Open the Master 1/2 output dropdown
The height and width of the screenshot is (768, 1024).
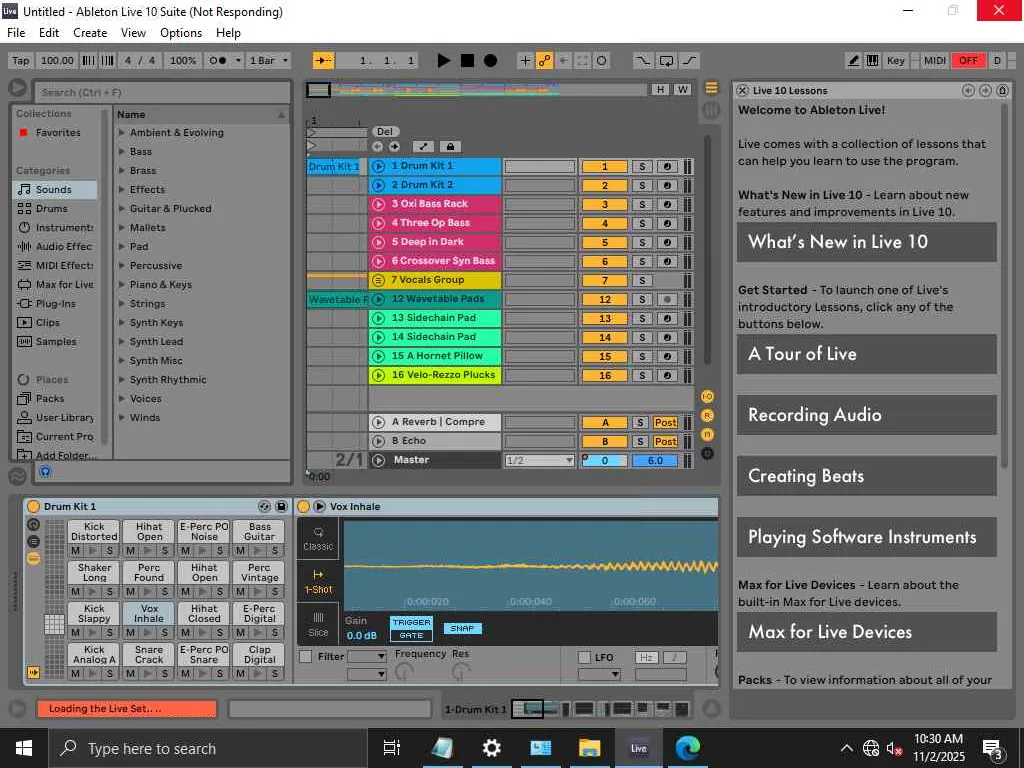point(539,460)
